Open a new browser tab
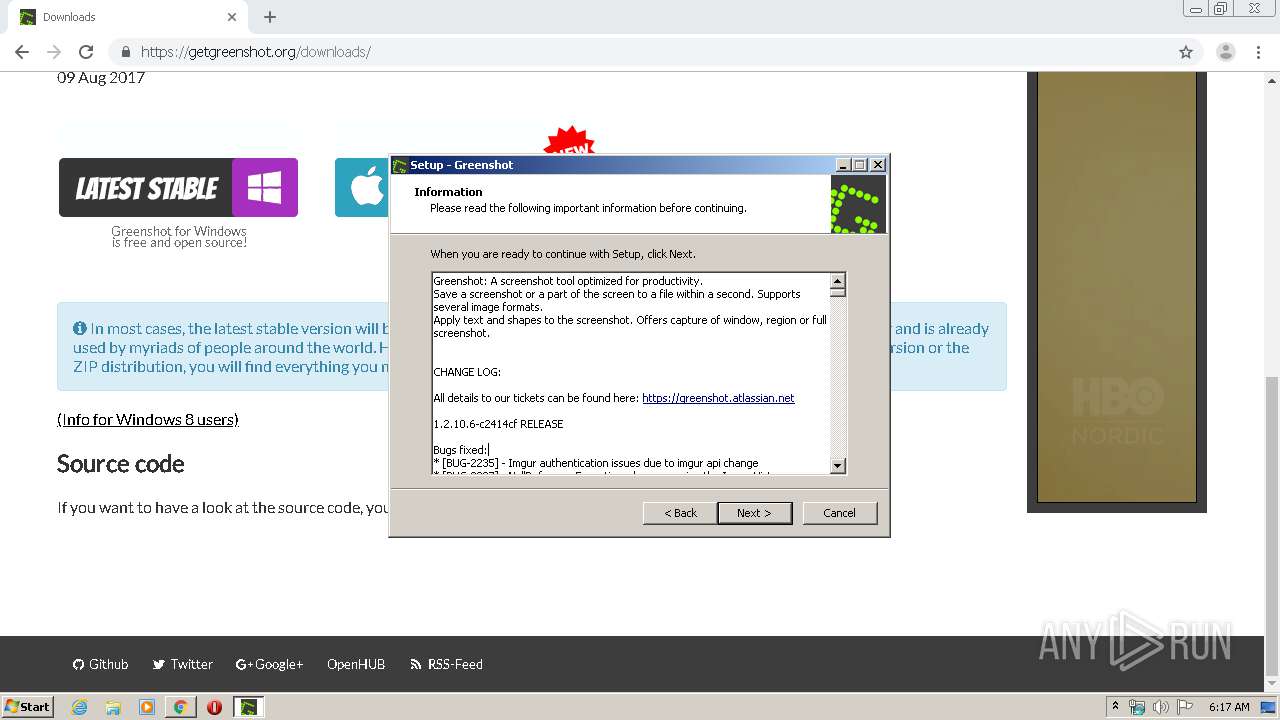This screenshot has height=720, width=1280. pos(270,17)
